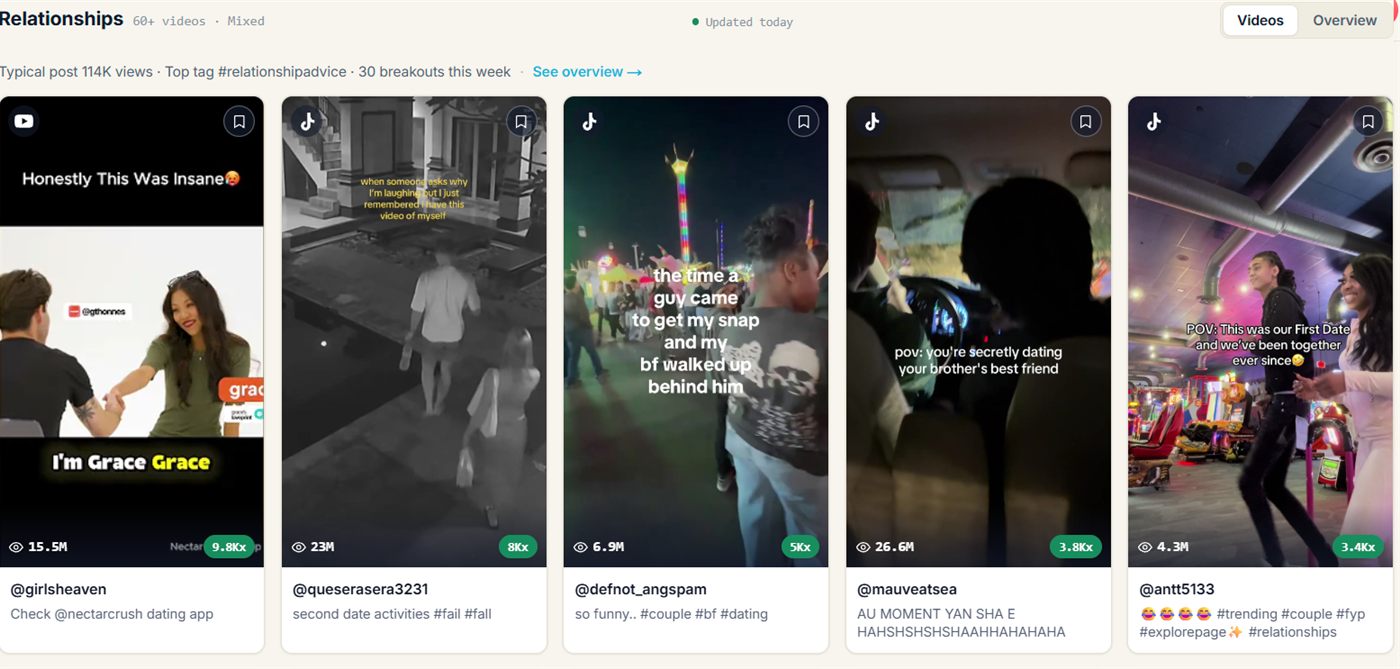The height and width of the screenshot is (669, 1400).
Task: Click the 3.4Kx breakout badge
Action: [x=1358, y=547]
